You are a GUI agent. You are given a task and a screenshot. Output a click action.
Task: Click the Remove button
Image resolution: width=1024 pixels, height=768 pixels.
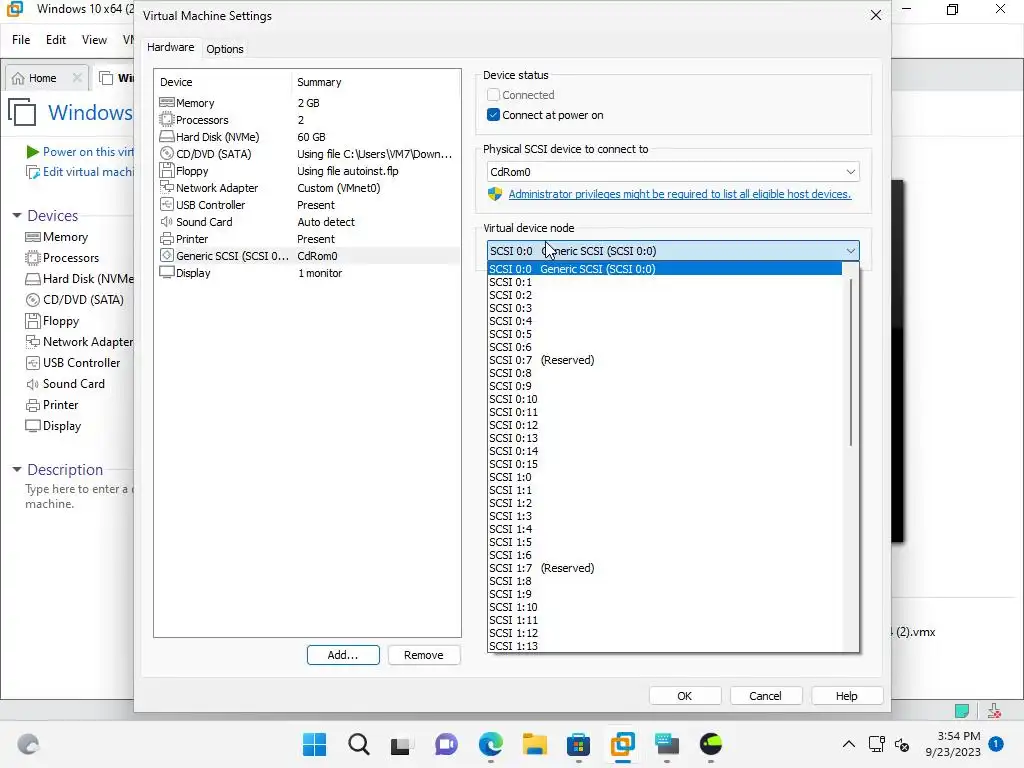coord(423,655)
